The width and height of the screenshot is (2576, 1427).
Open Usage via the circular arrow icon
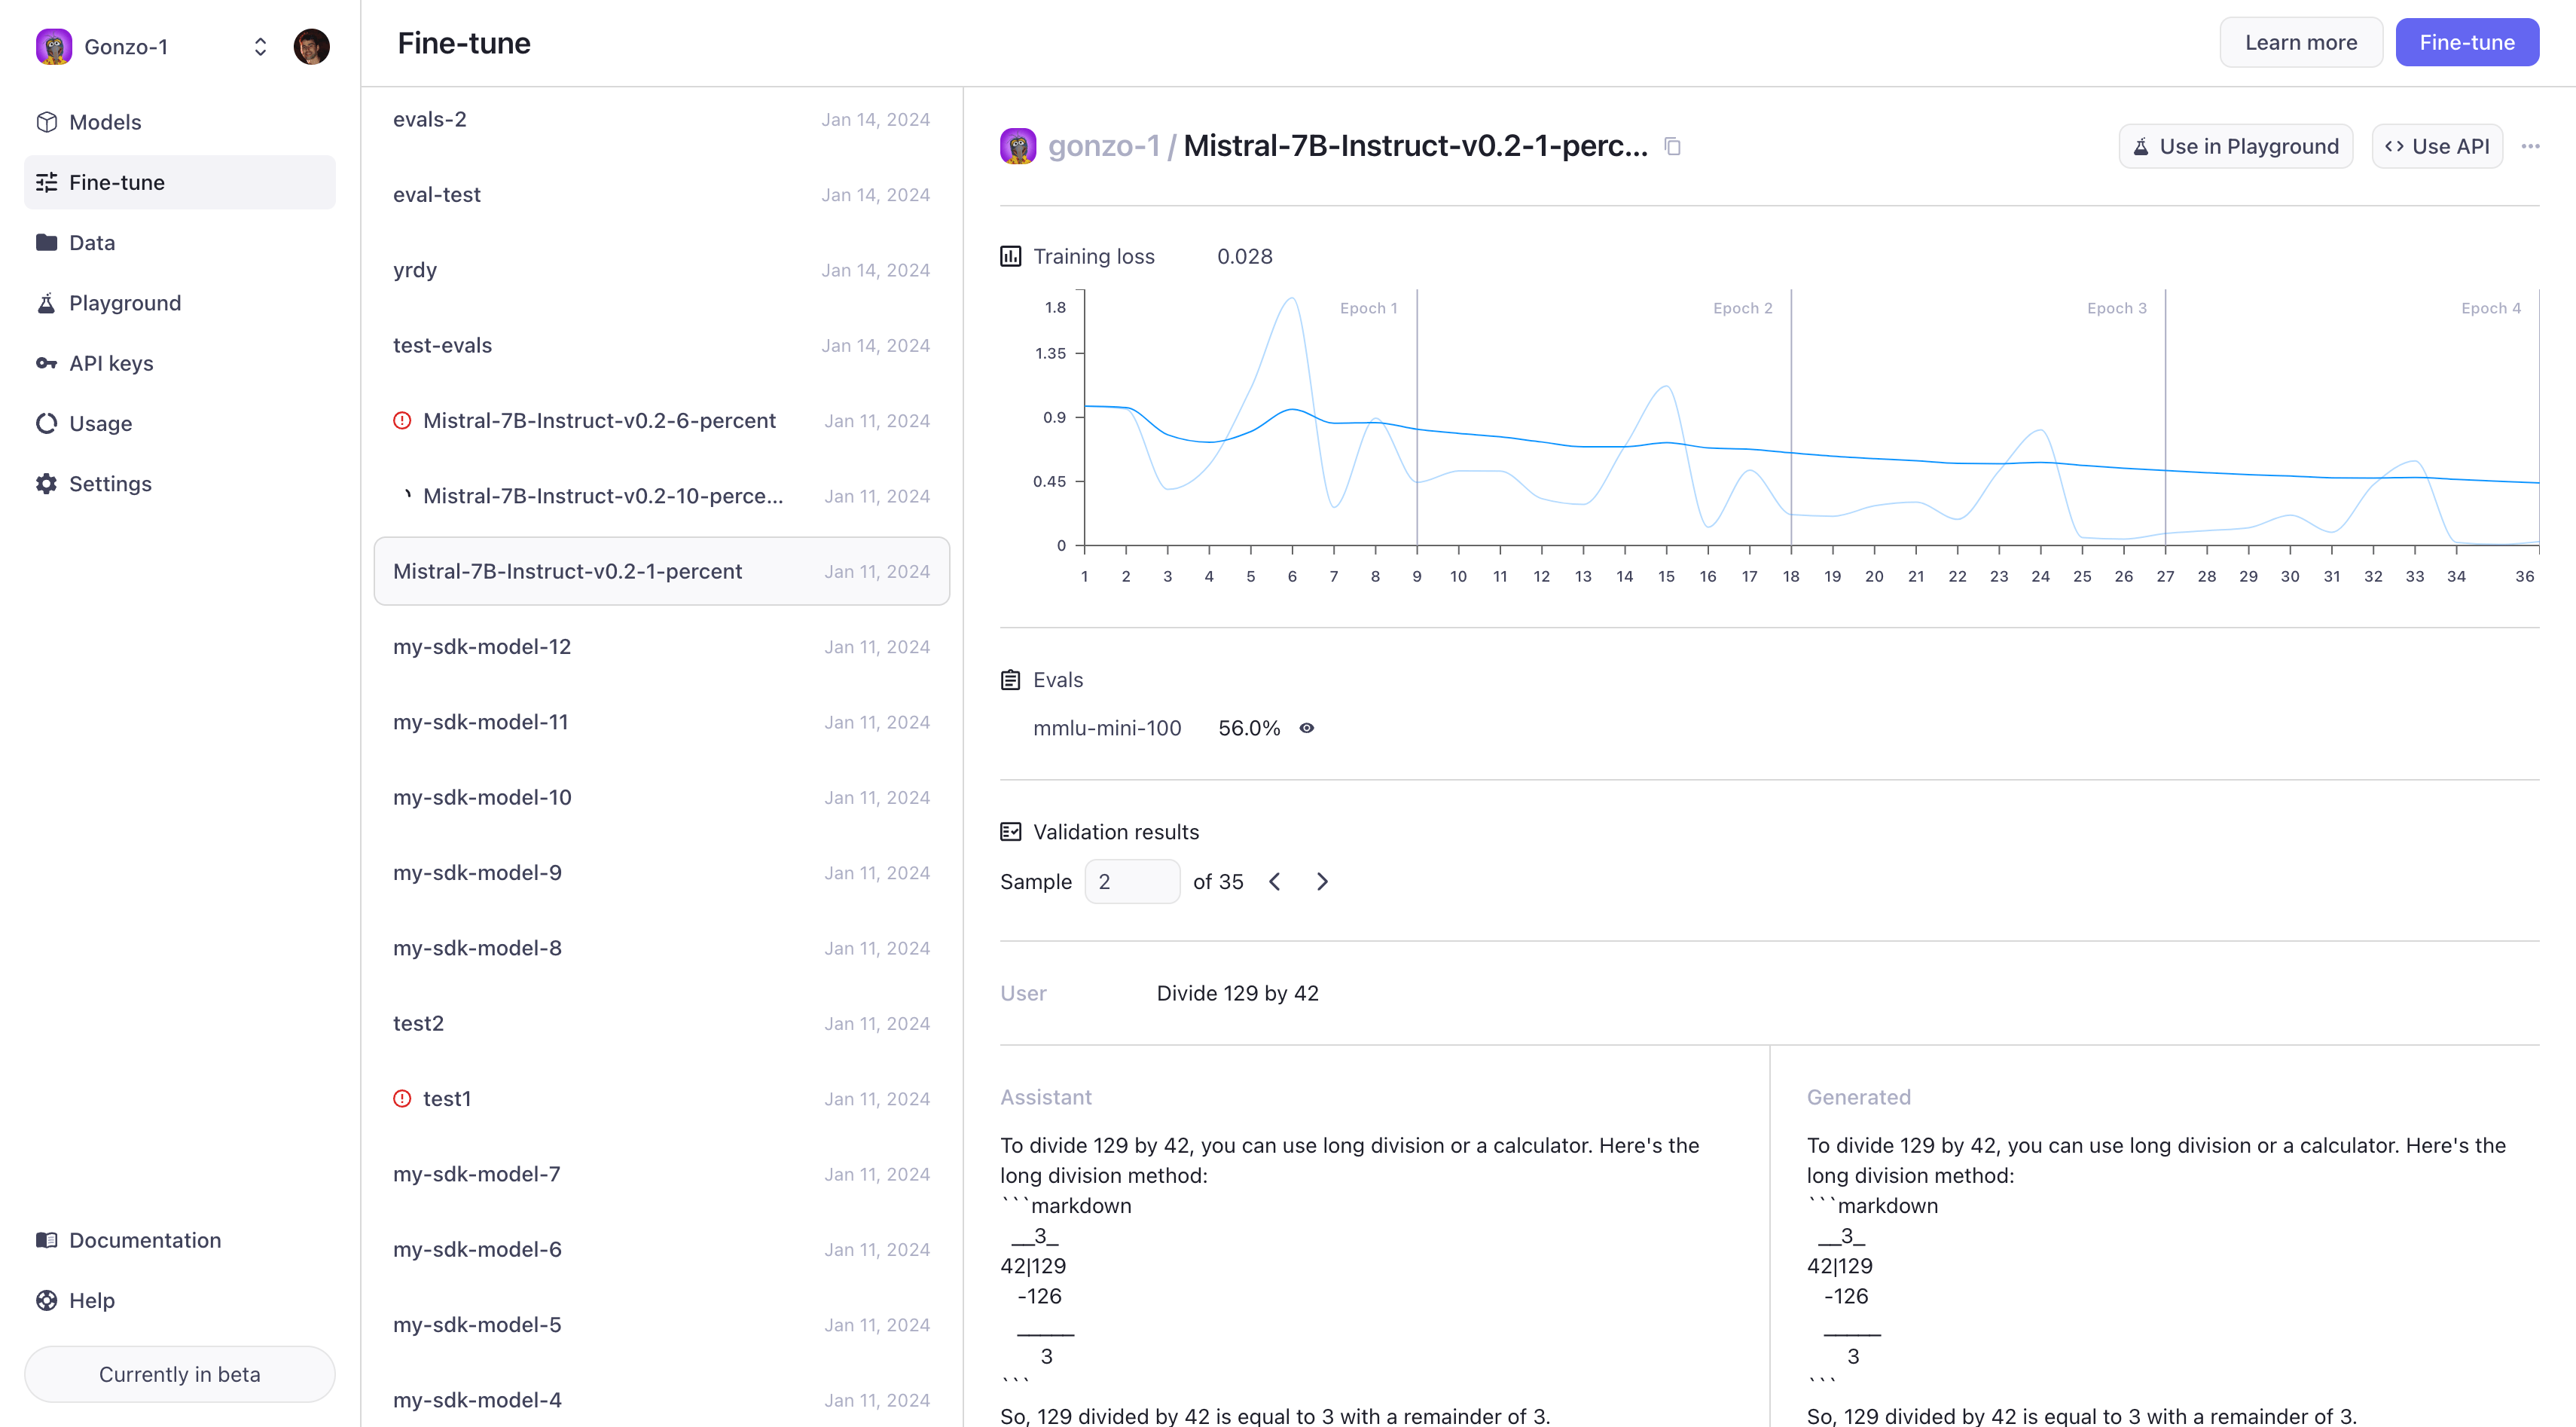[x=47, y=423]
